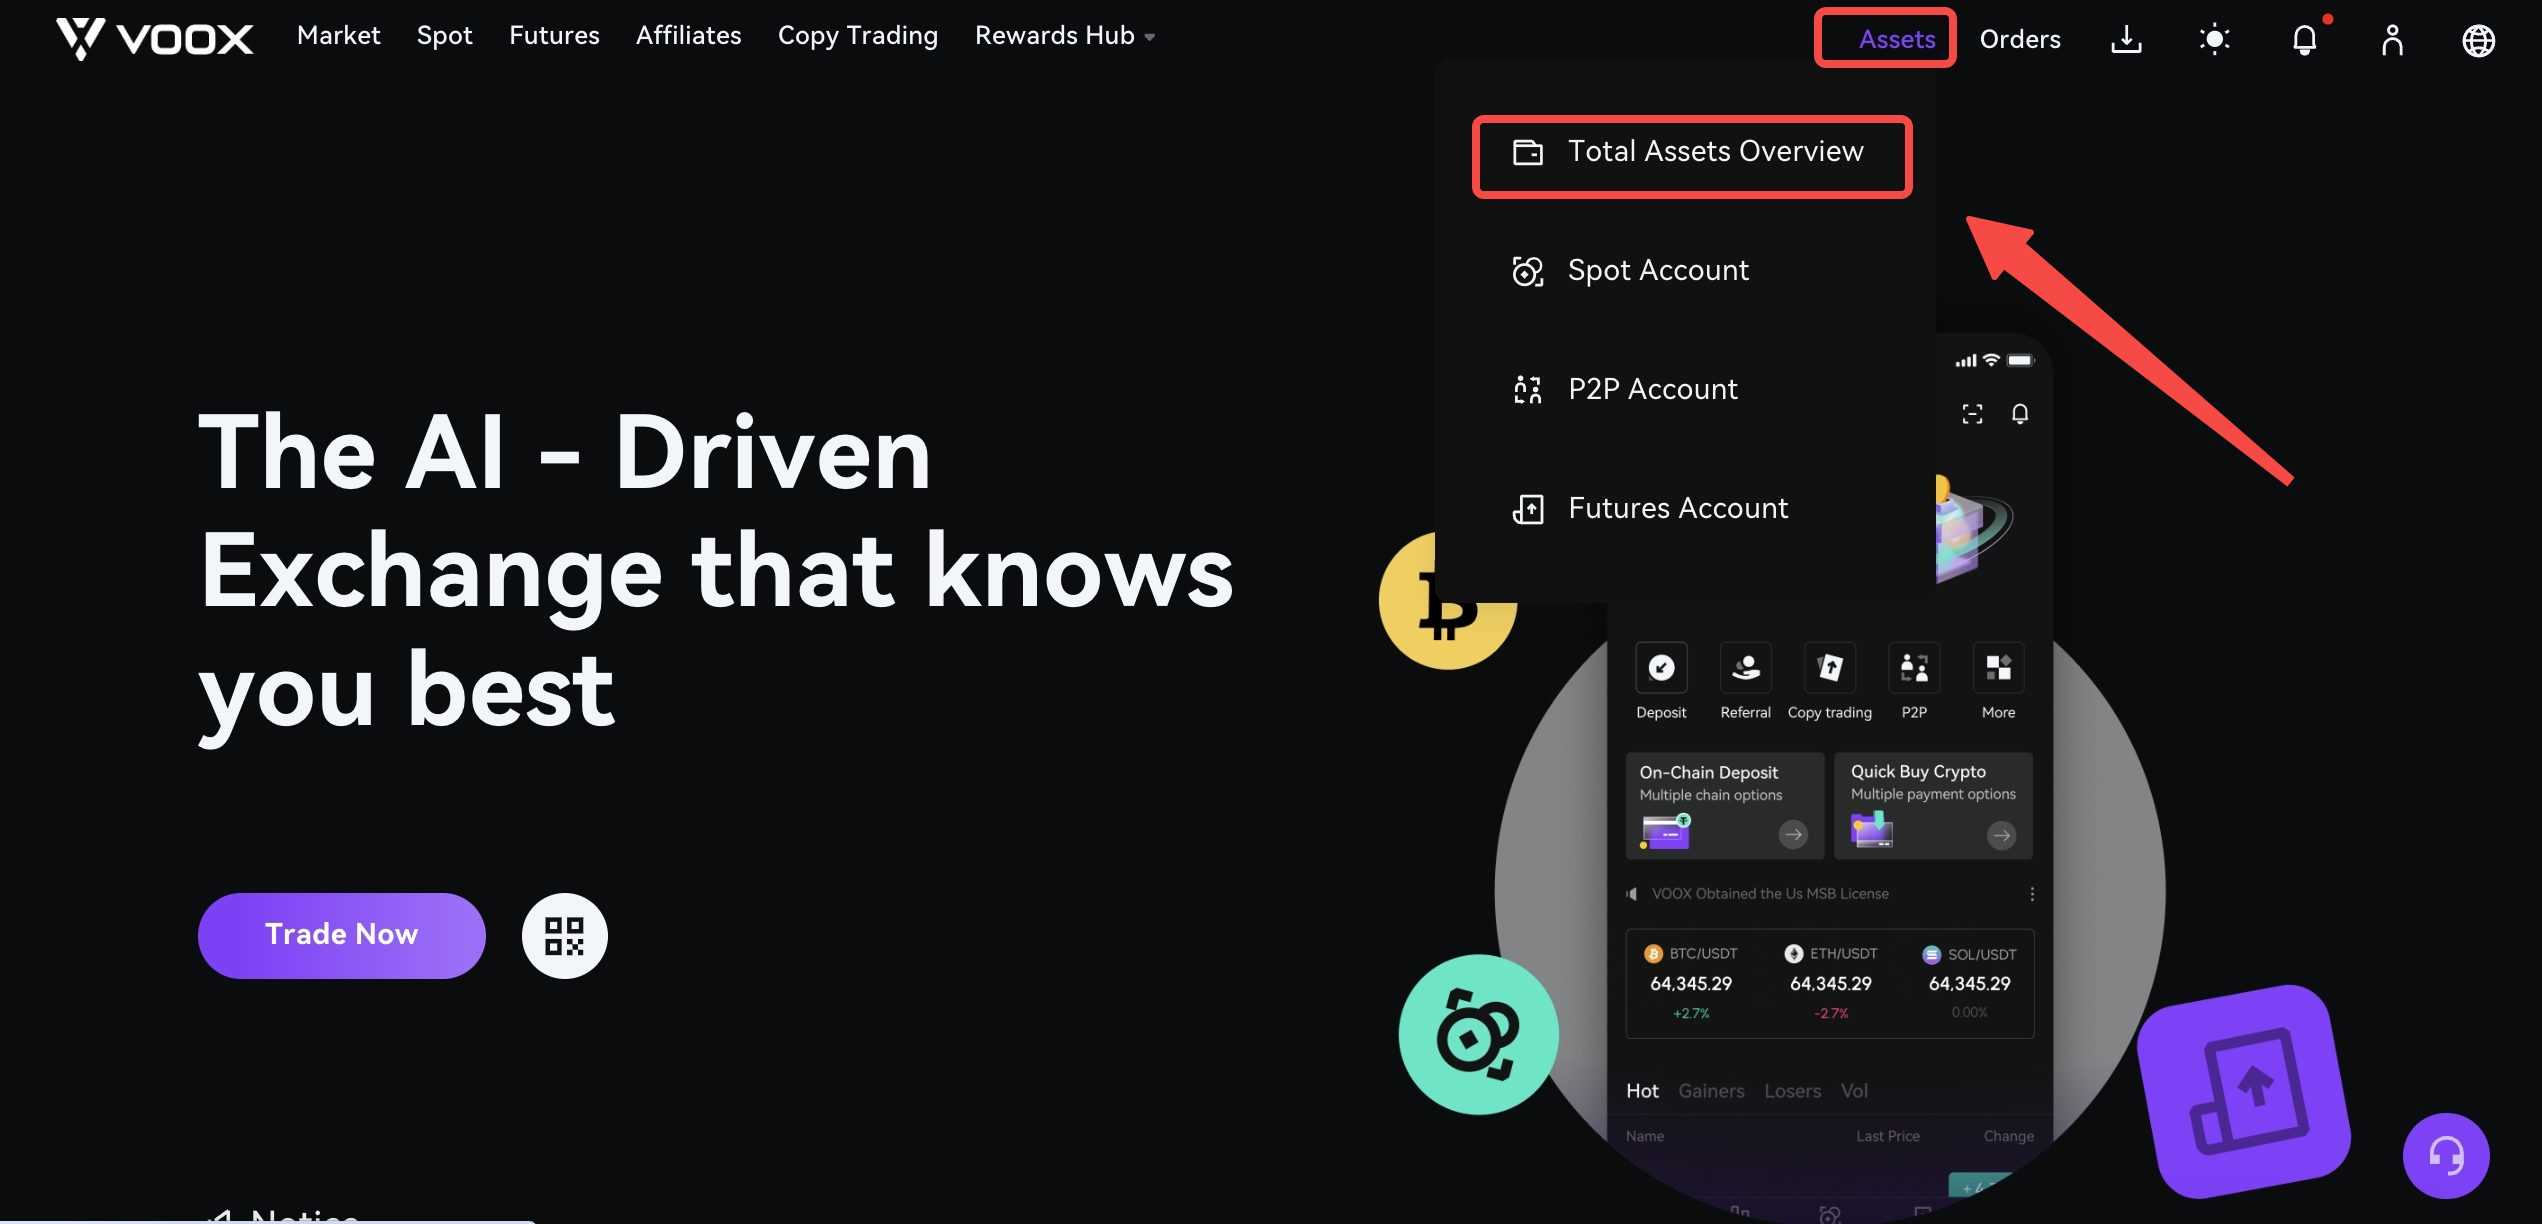Click the scan icon in phone mockup
Image resolution: width=2542 pixels, height=1224 pixels.
click(1972, 414)
